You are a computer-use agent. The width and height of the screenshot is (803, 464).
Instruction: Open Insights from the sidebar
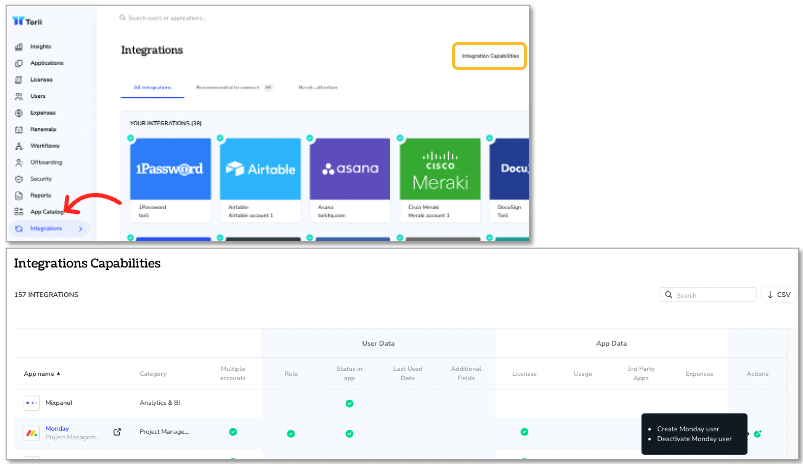(40, 47)
